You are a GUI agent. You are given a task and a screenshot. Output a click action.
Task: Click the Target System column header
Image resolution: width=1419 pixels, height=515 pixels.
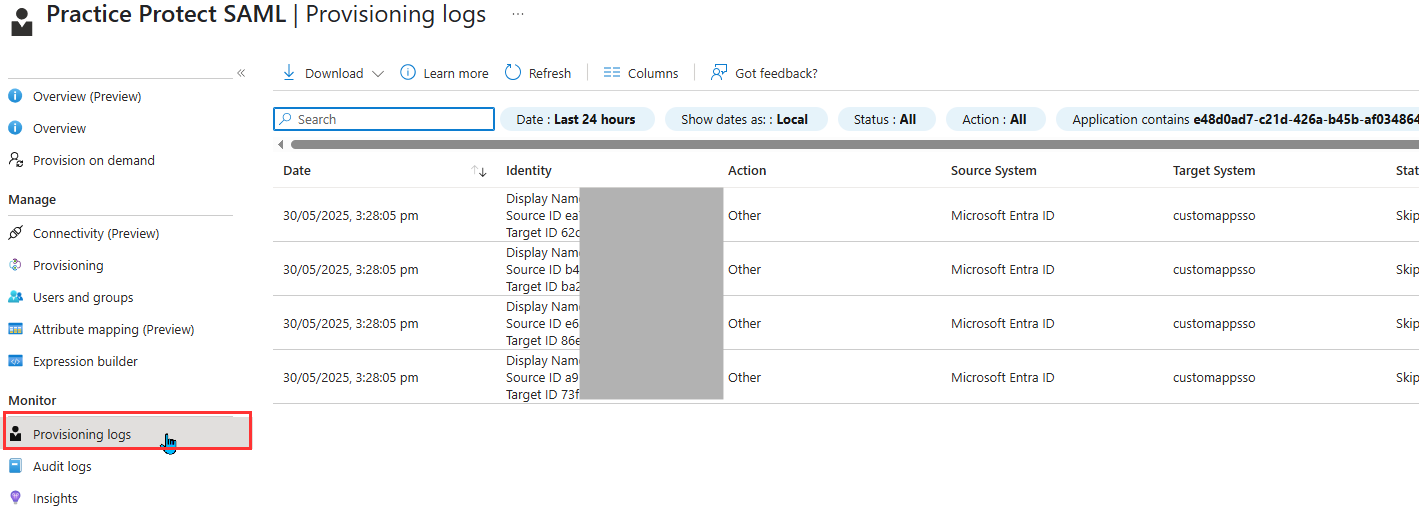[x=1214, y=171]
